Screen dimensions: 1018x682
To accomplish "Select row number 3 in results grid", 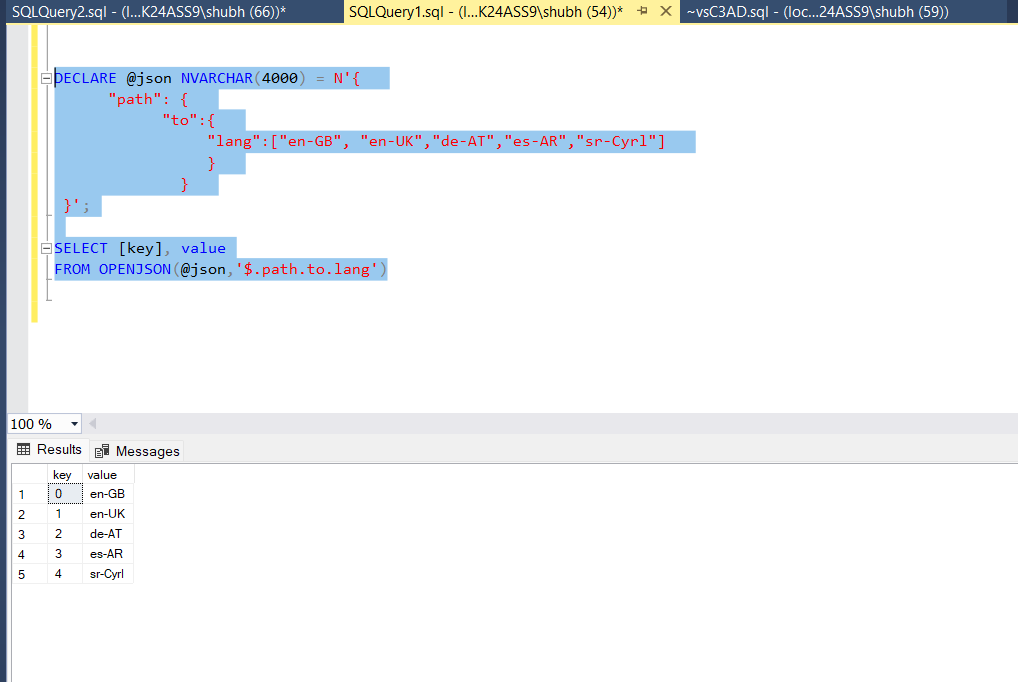I will pyautogui.click(x=22, y=533).
